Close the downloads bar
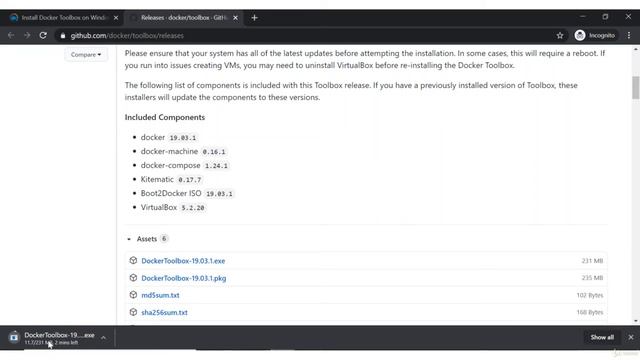Viewport: 640px width, 360px height. (x=631, y=337)
